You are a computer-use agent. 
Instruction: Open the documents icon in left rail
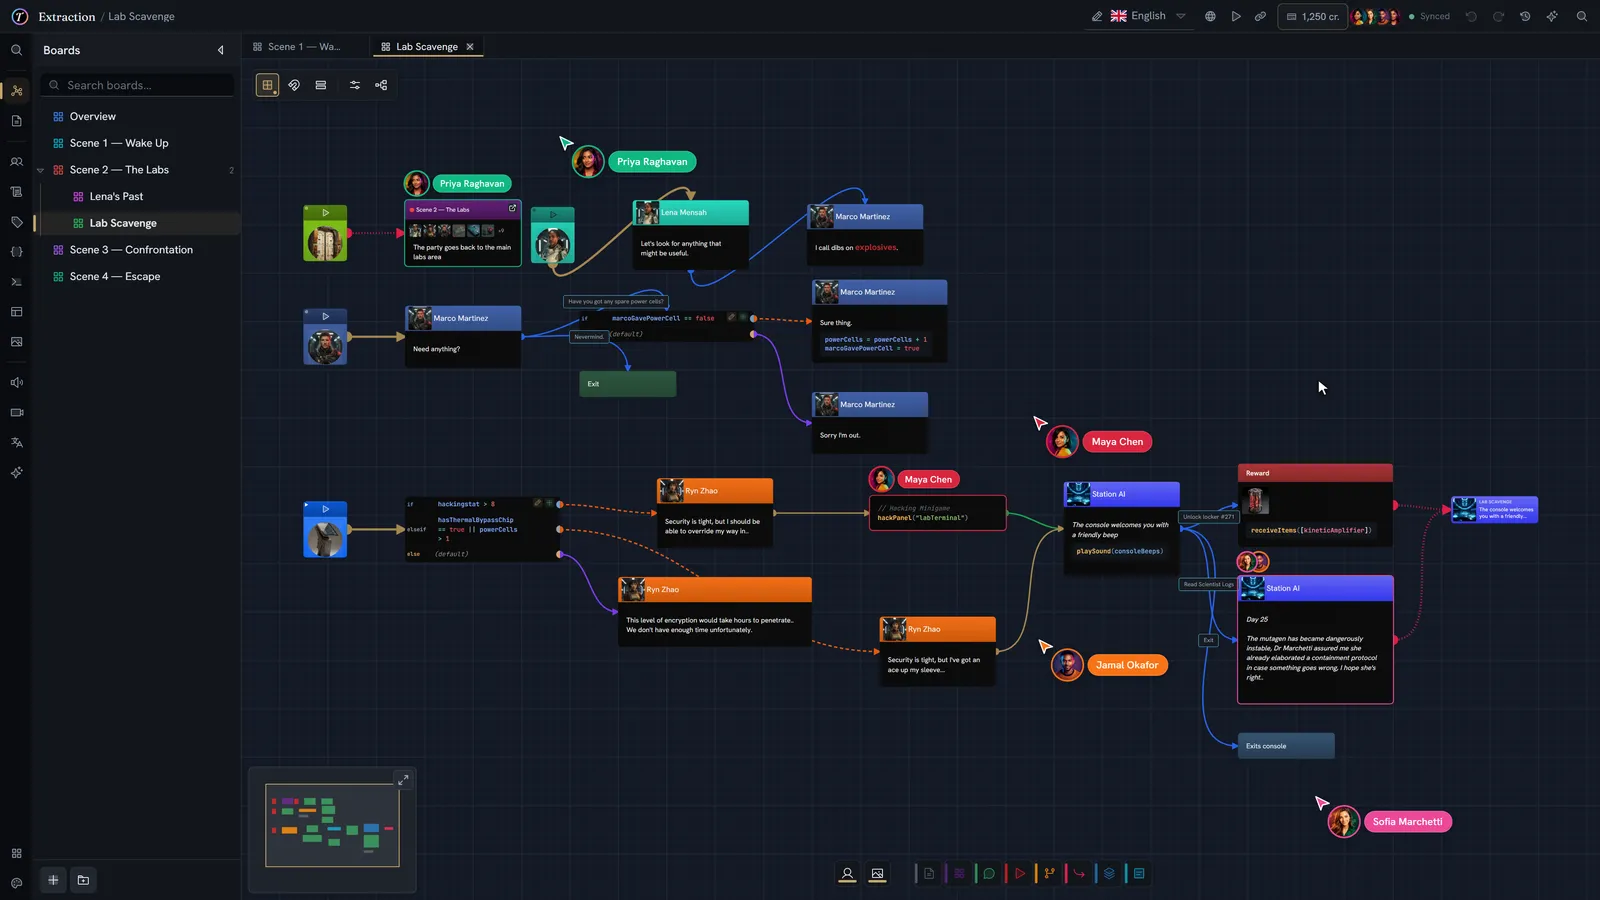coord(16,121)
